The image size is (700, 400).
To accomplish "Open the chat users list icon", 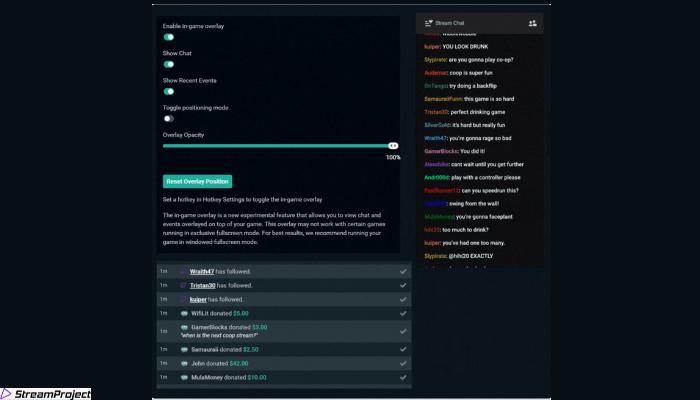I will [x=533, y=23].
